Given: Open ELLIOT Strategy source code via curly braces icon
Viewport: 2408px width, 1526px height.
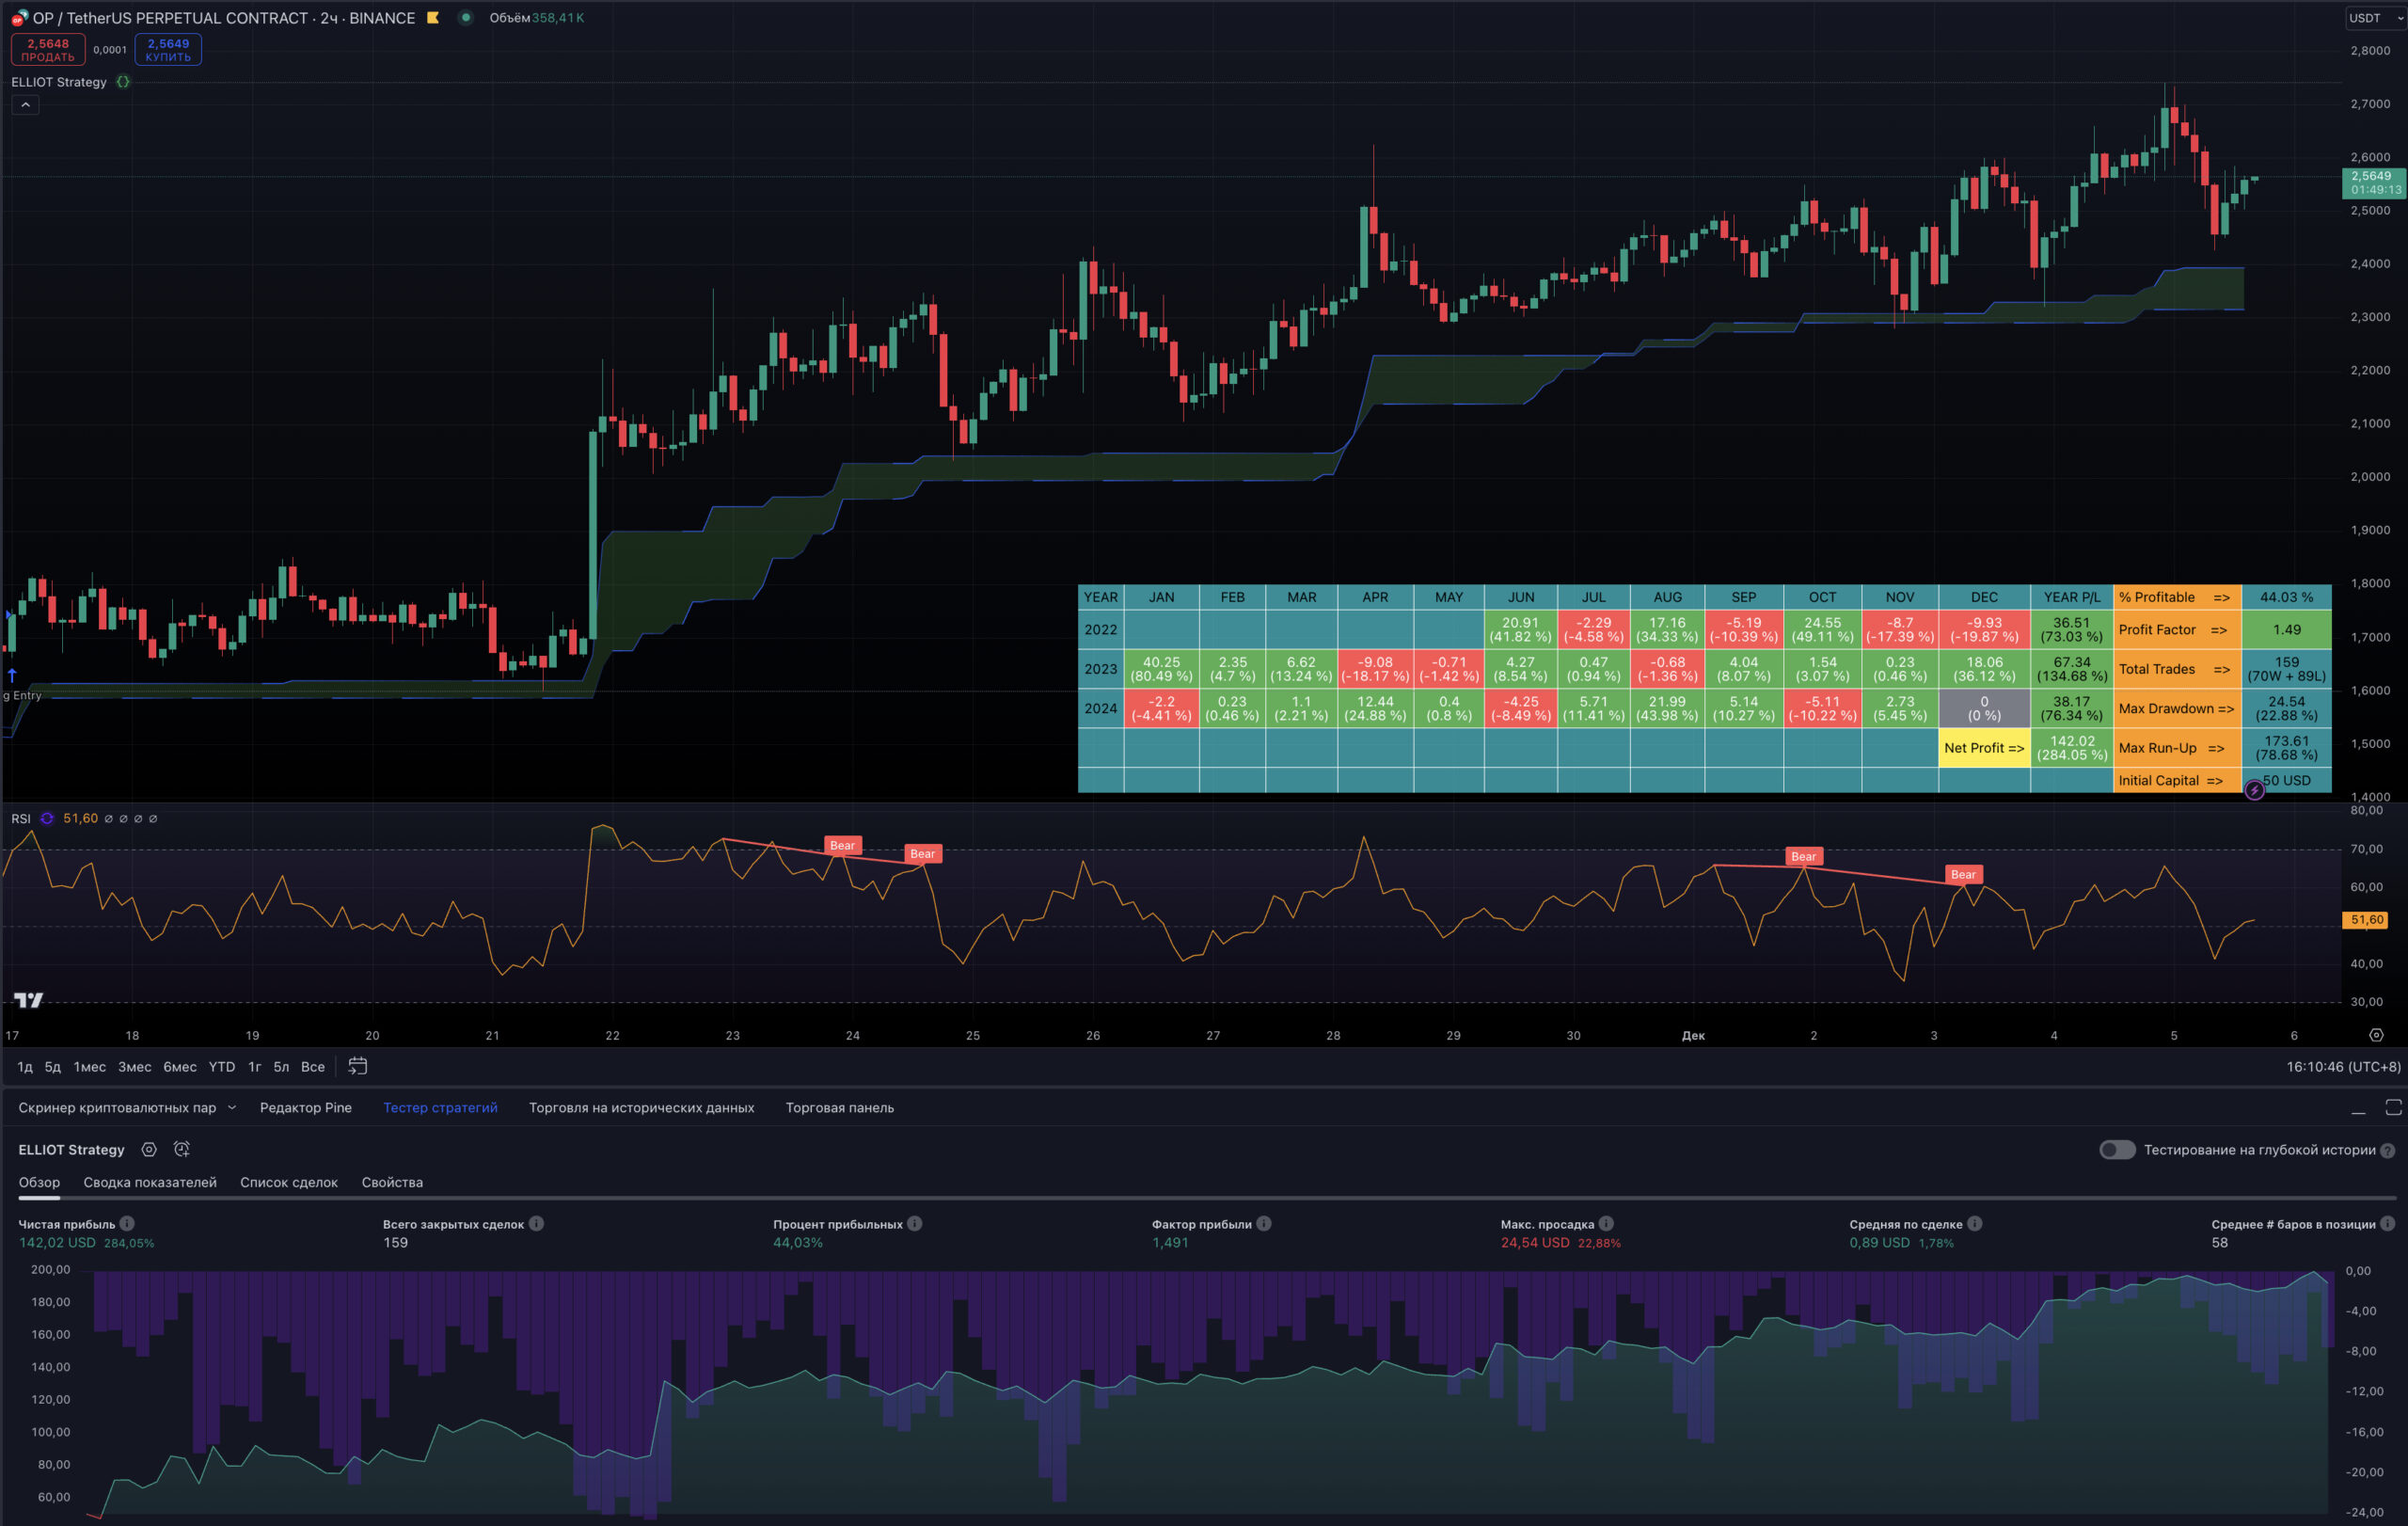Looking at the screenshot, I should pyautogui.click(x=122, y=83).
